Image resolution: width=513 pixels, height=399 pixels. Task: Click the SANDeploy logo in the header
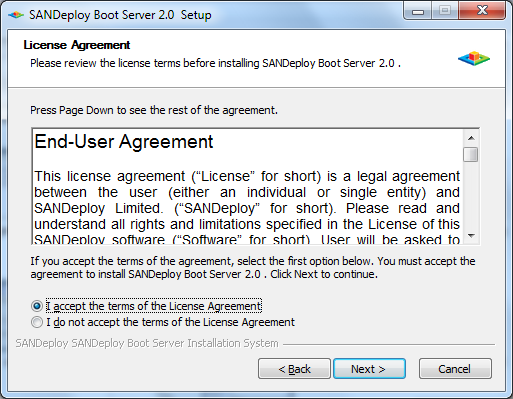pos(474,58)
